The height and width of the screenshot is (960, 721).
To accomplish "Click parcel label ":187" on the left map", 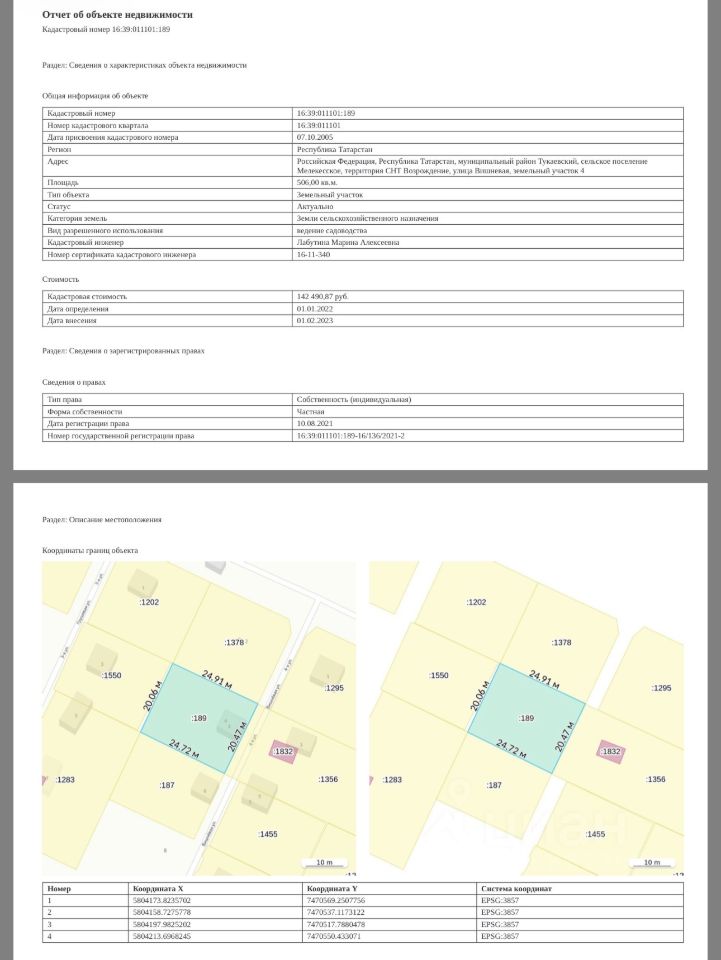I will point(167,785).
